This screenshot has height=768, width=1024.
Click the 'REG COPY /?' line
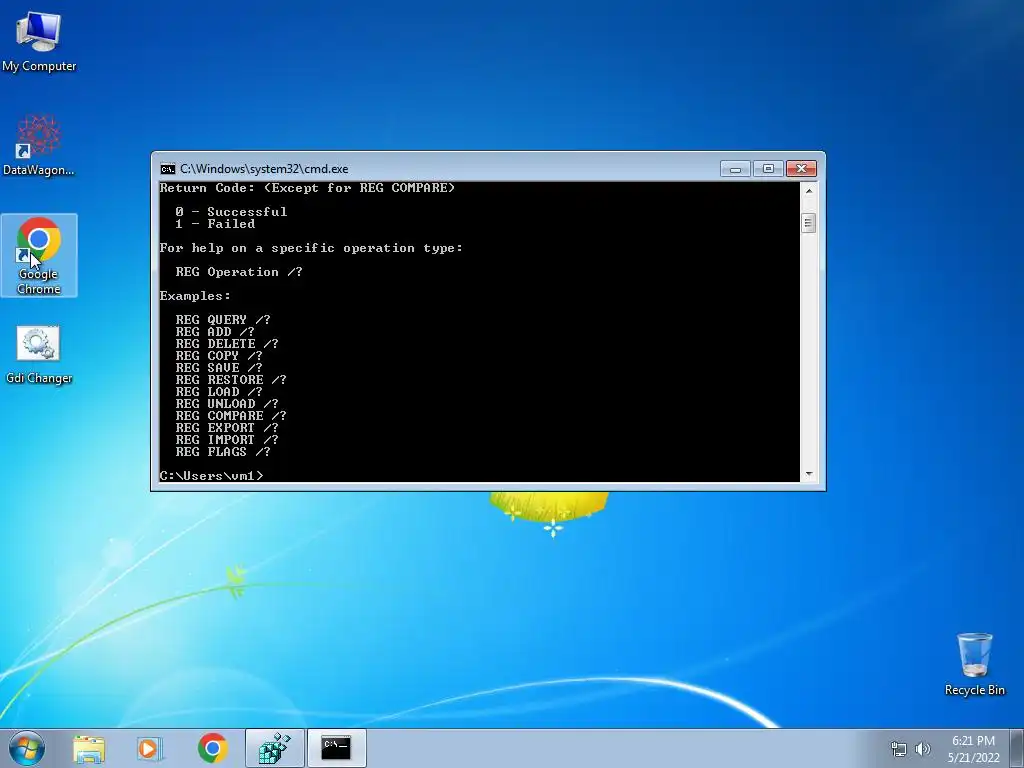click(219, 356)
